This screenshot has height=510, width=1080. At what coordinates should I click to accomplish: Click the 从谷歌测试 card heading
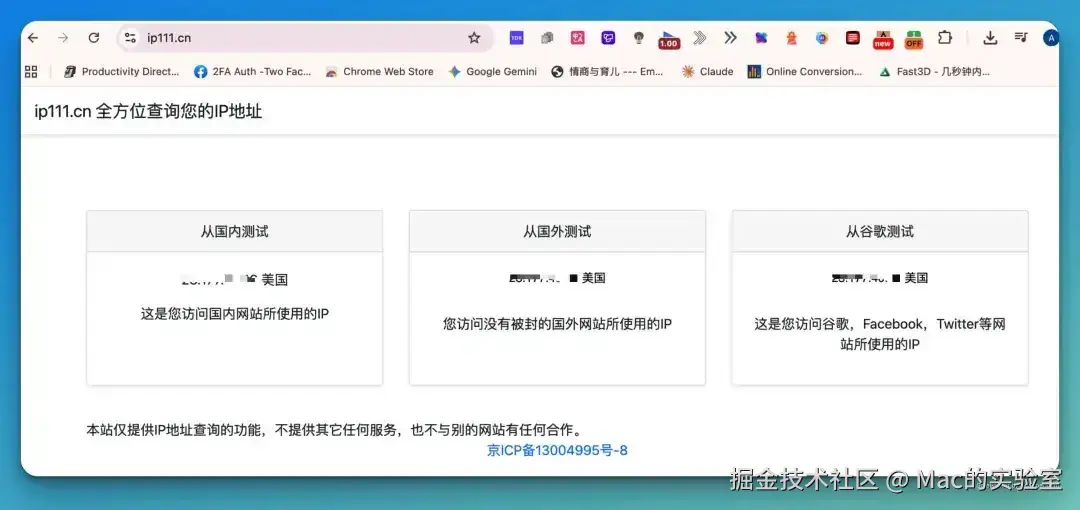(x=880, y=232)
